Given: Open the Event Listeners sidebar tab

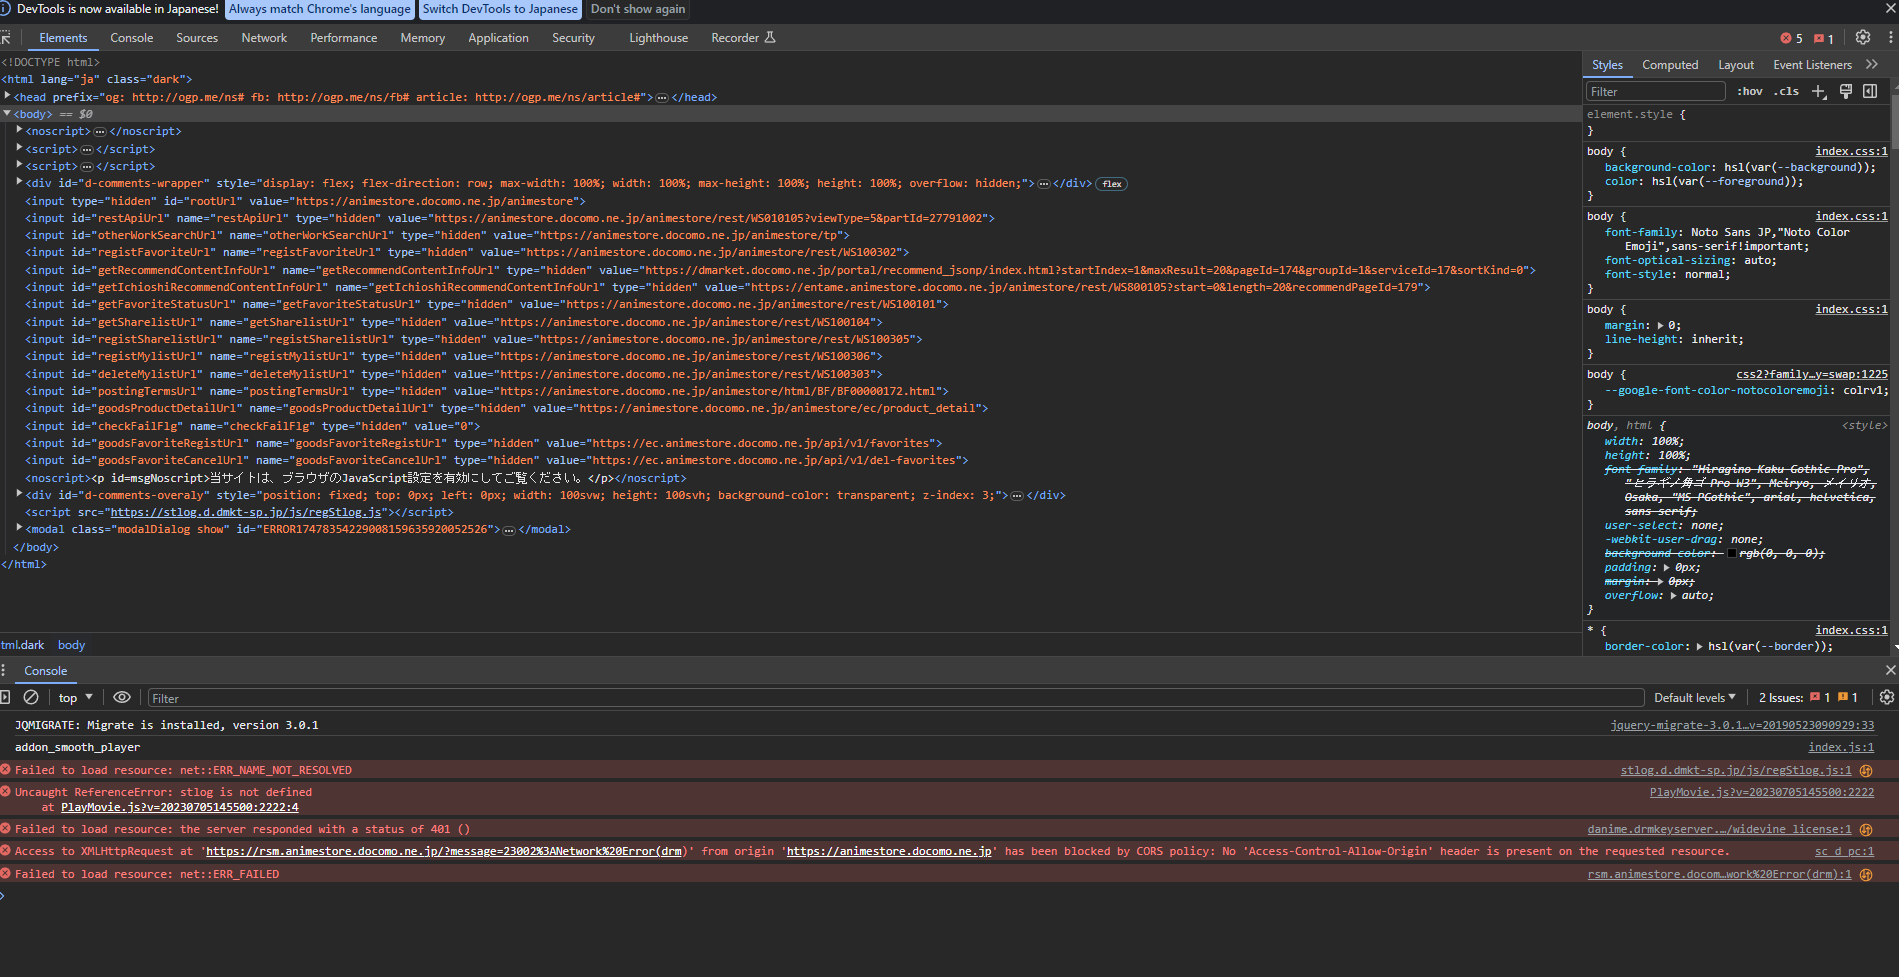Looking at the screenshot, I should pyautogui.click(x=1812, y=65).
